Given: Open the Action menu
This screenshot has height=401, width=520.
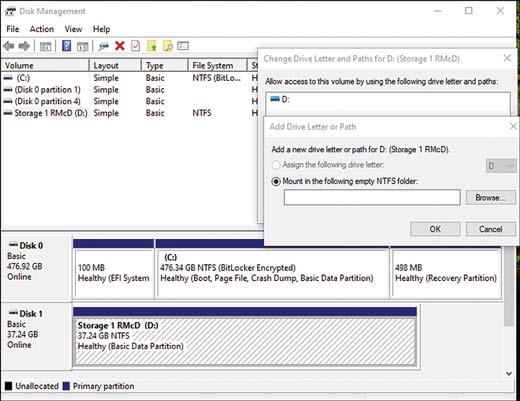Looking at the screenshot, I should pos(42,29).
